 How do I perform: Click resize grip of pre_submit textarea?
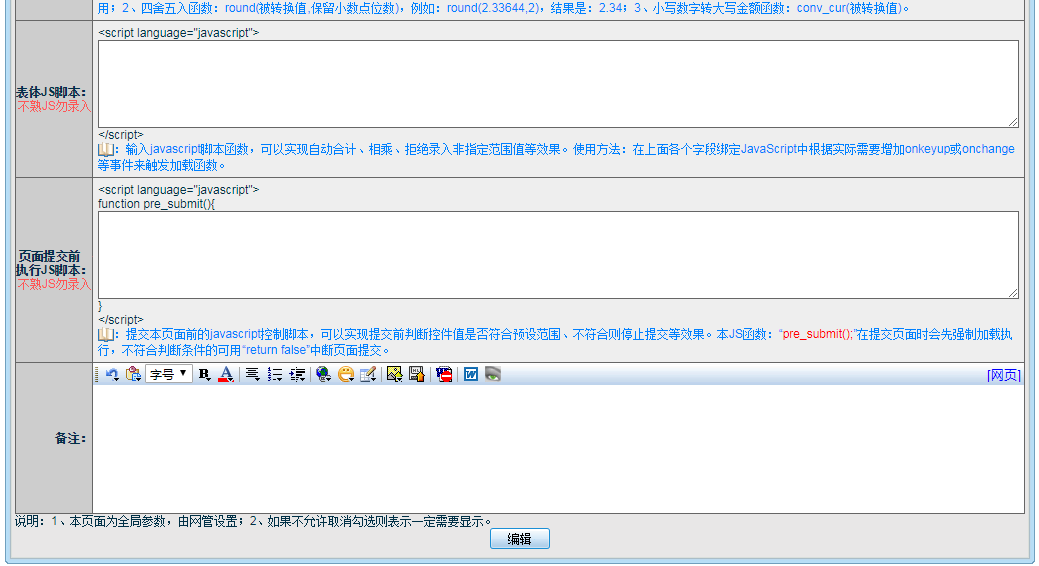pyautogui.click(x=1014, y=294)
